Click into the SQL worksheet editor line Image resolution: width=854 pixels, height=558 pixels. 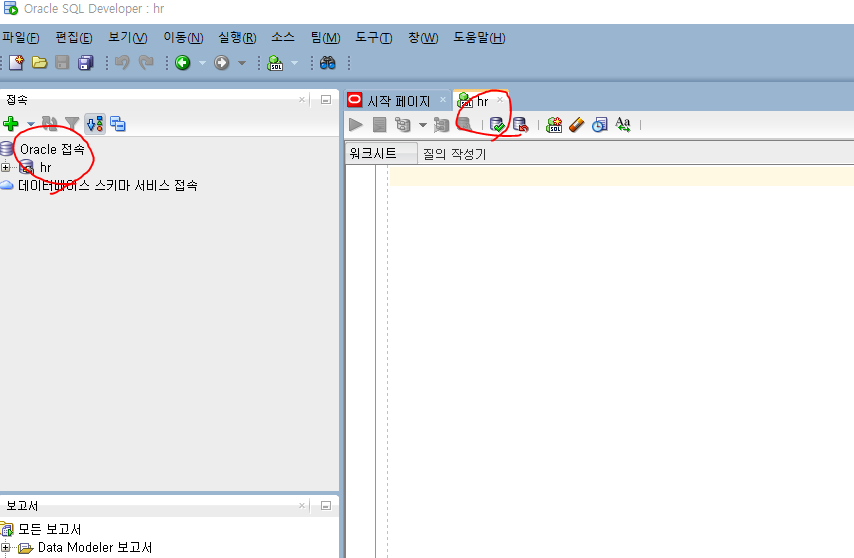click(621, 176)
